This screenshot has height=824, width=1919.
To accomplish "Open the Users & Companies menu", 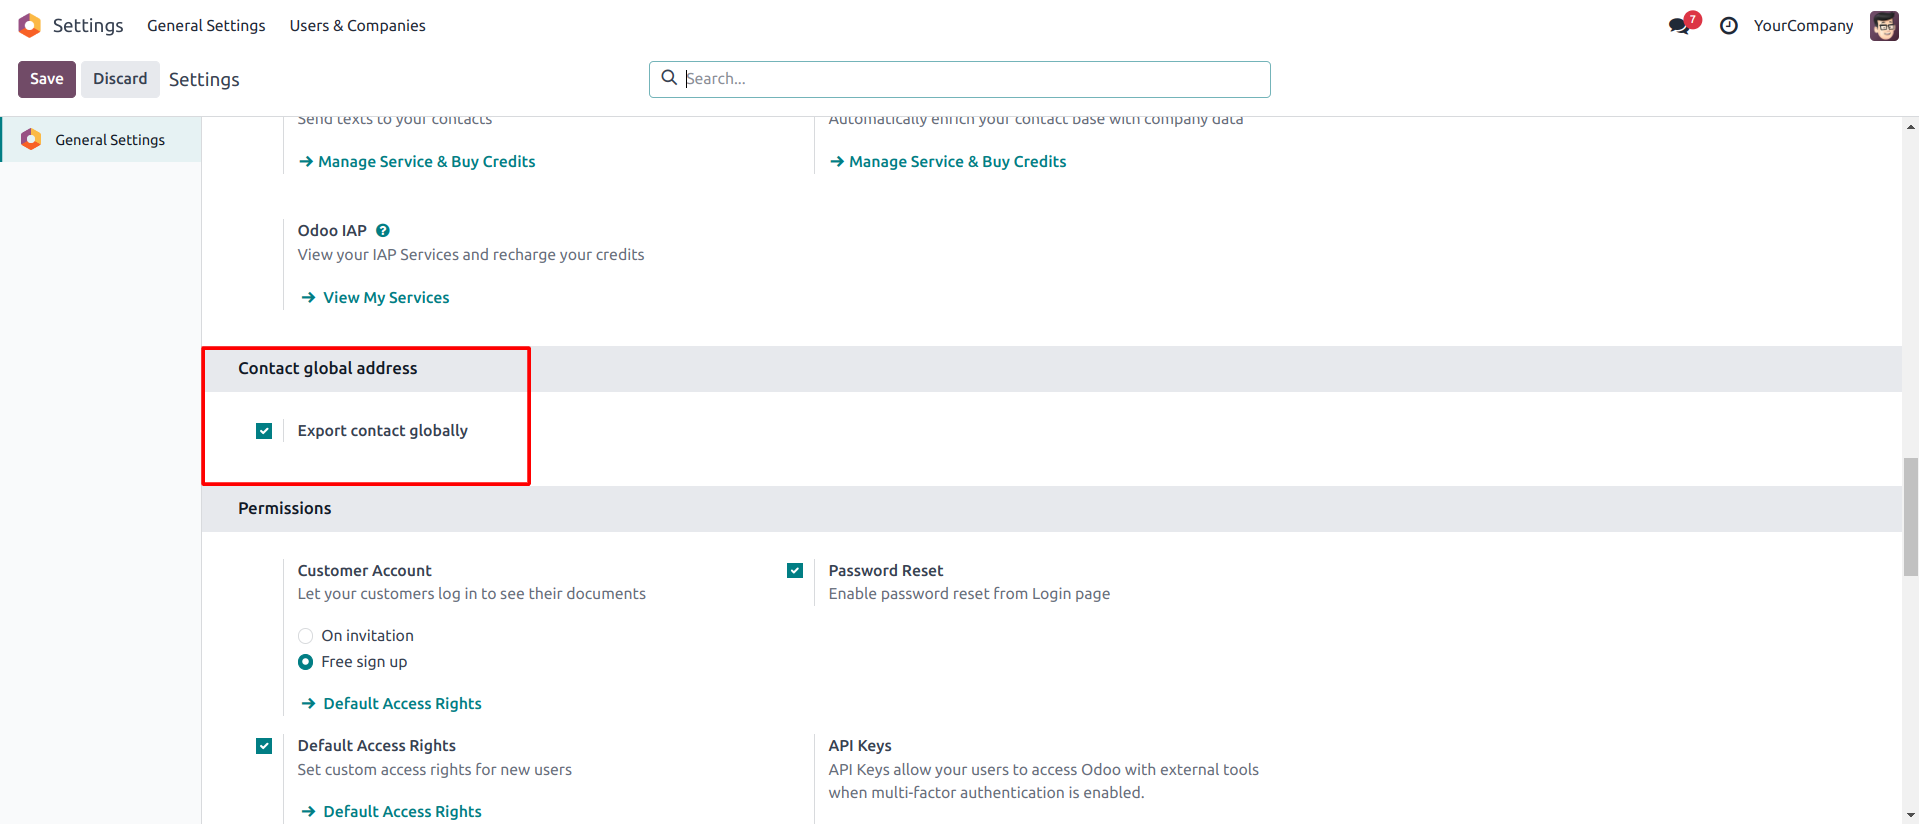I will click(357, 26).
